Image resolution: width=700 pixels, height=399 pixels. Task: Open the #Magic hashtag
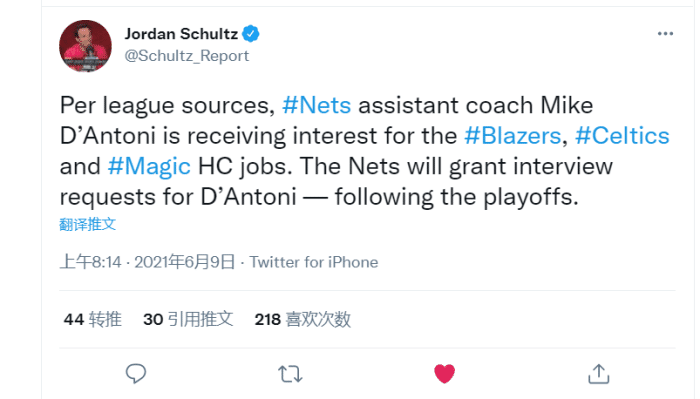149,166
